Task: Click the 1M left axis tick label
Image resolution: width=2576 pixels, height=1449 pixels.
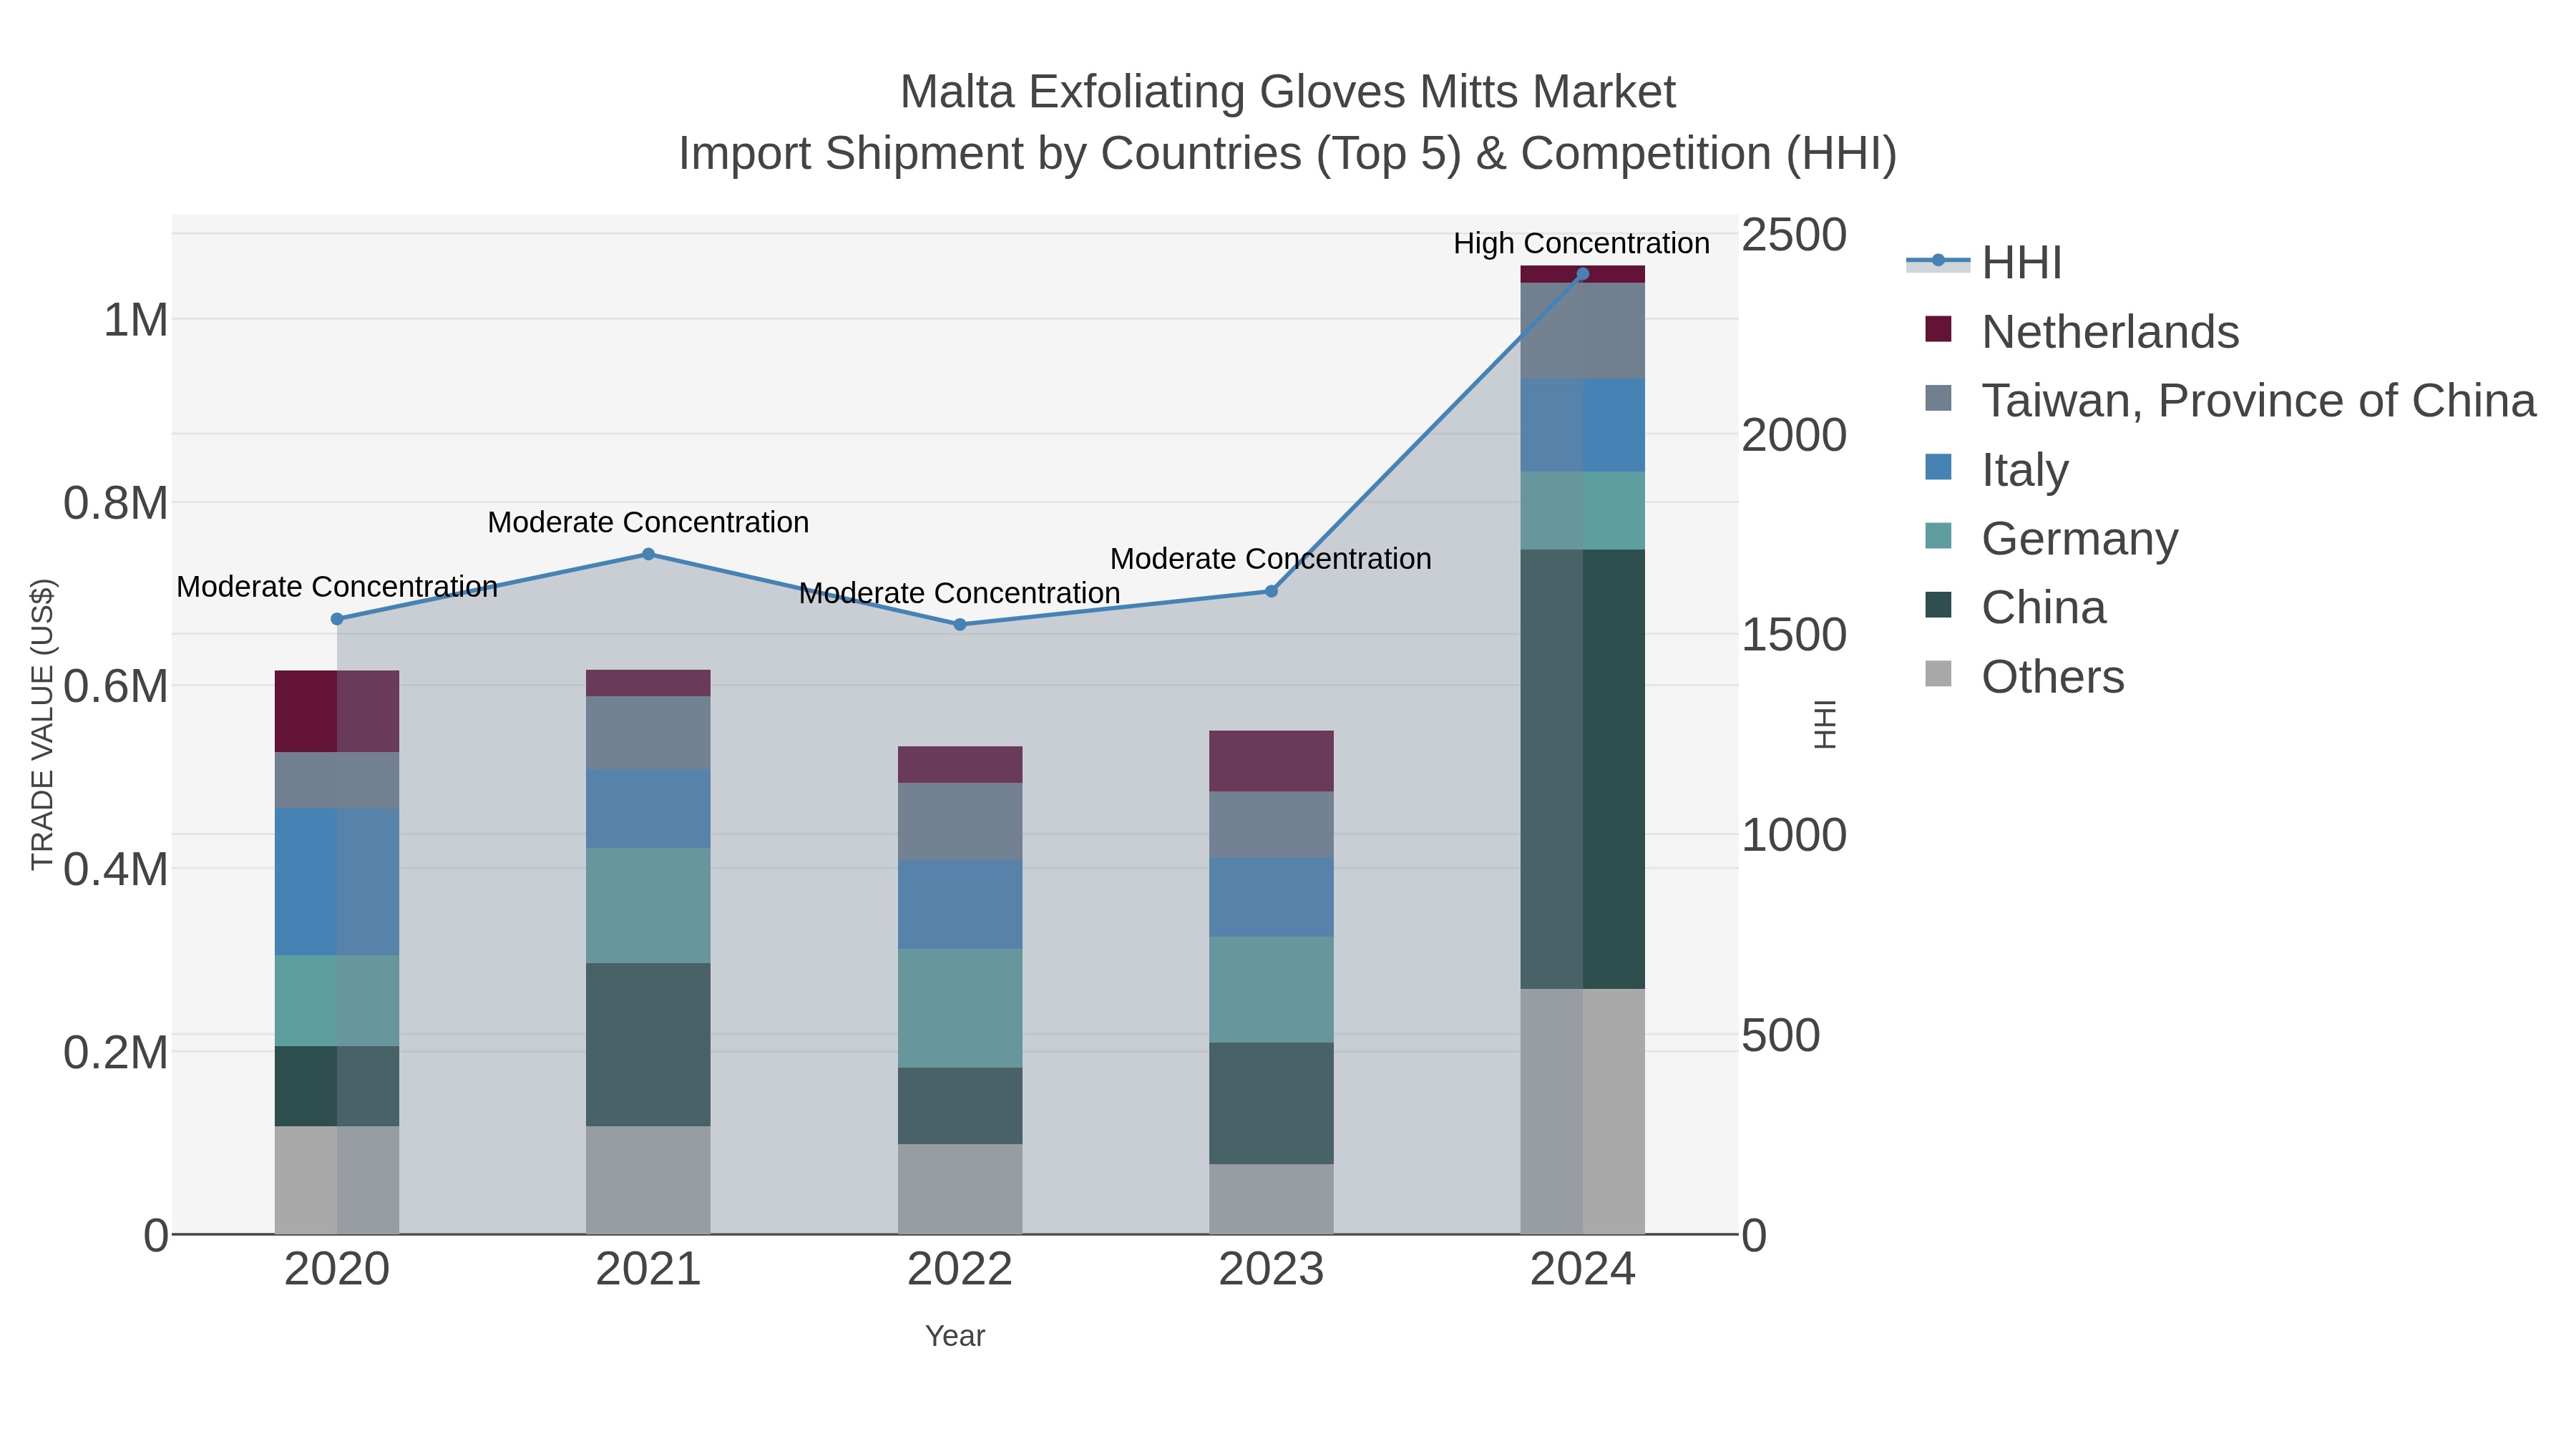Action: pos(135,321)
